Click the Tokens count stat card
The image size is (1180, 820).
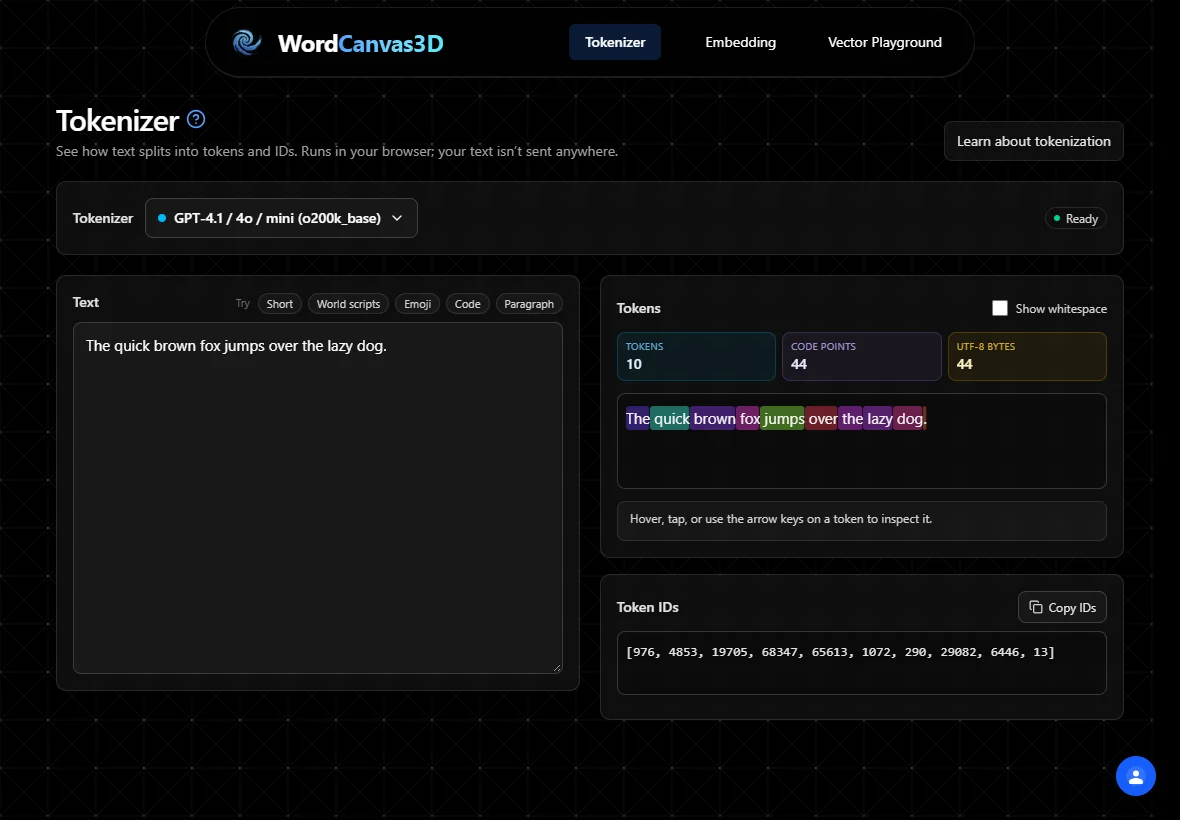click(696, 357)
